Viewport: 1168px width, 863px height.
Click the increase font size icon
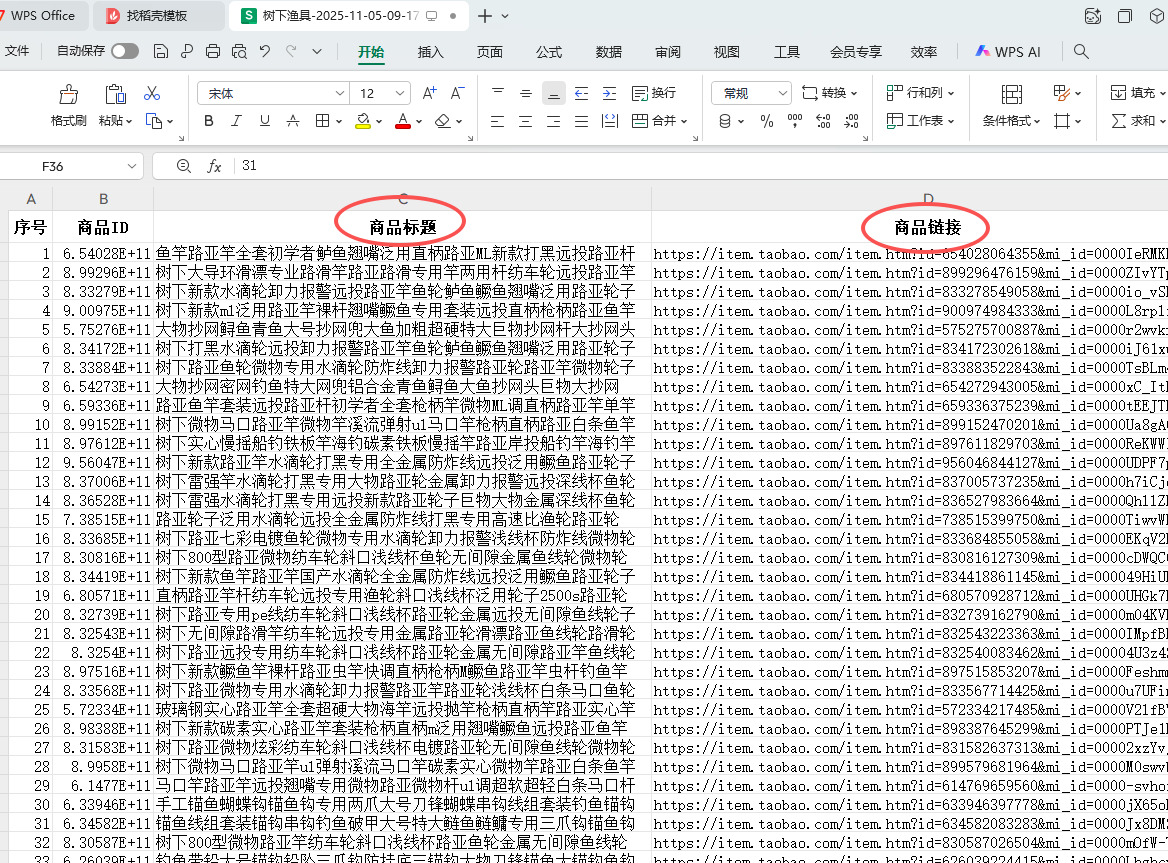429,93
